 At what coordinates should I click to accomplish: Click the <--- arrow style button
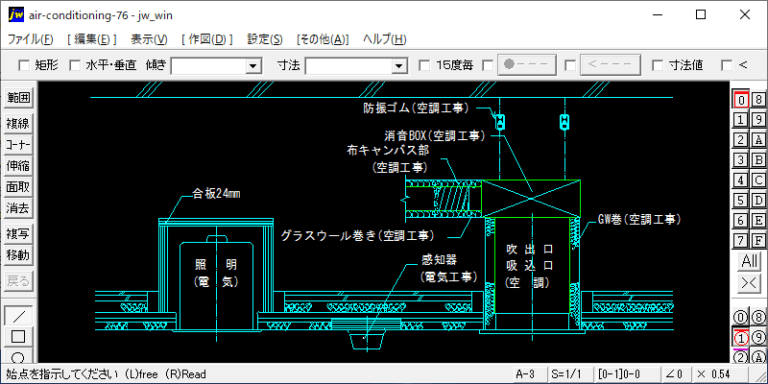[x=610, y=65]
